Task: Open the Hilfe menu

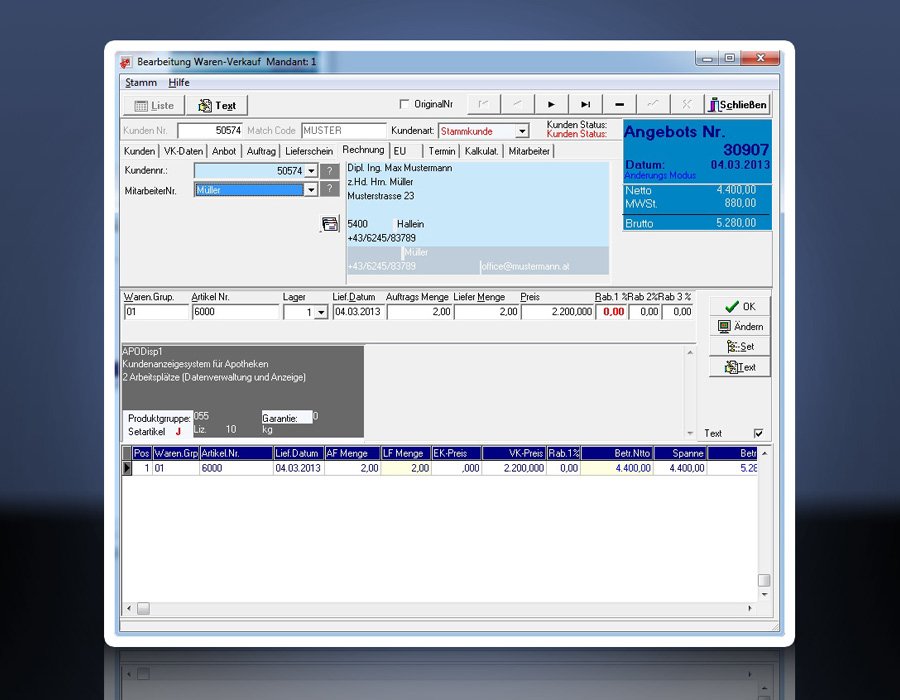Action: (179, 83)
